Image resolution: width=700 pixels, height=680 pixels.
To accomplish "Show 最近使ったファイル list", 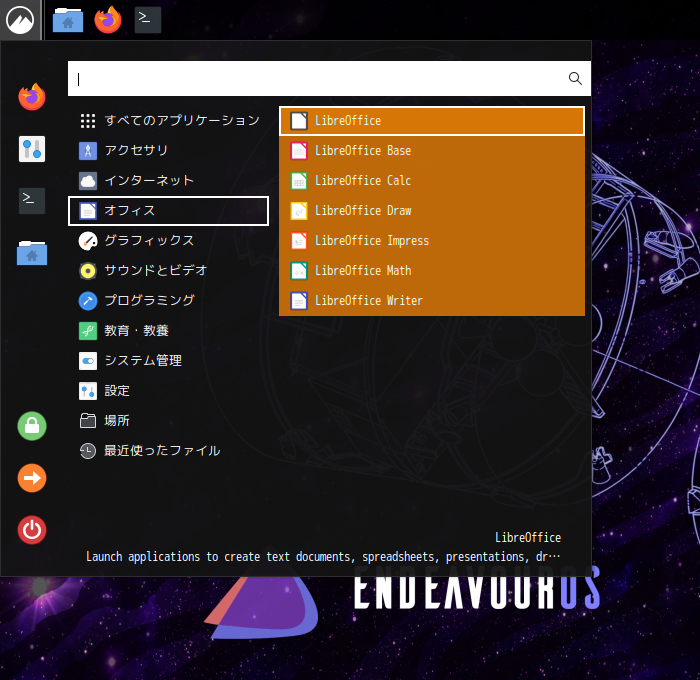I will pyautogui.click(x=168, y=451).
